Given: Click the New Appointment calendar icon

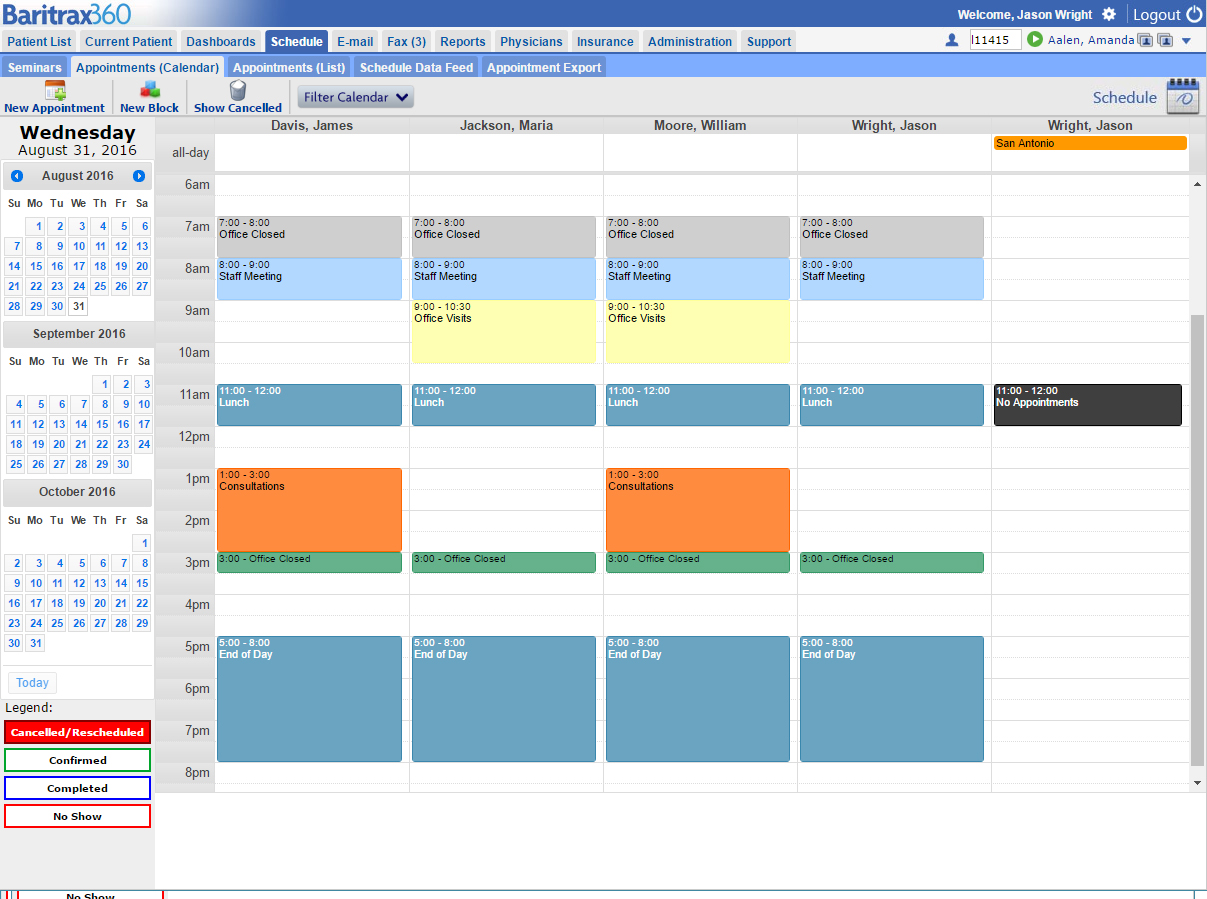Looking at the screenshot, I should click(55, 90).
